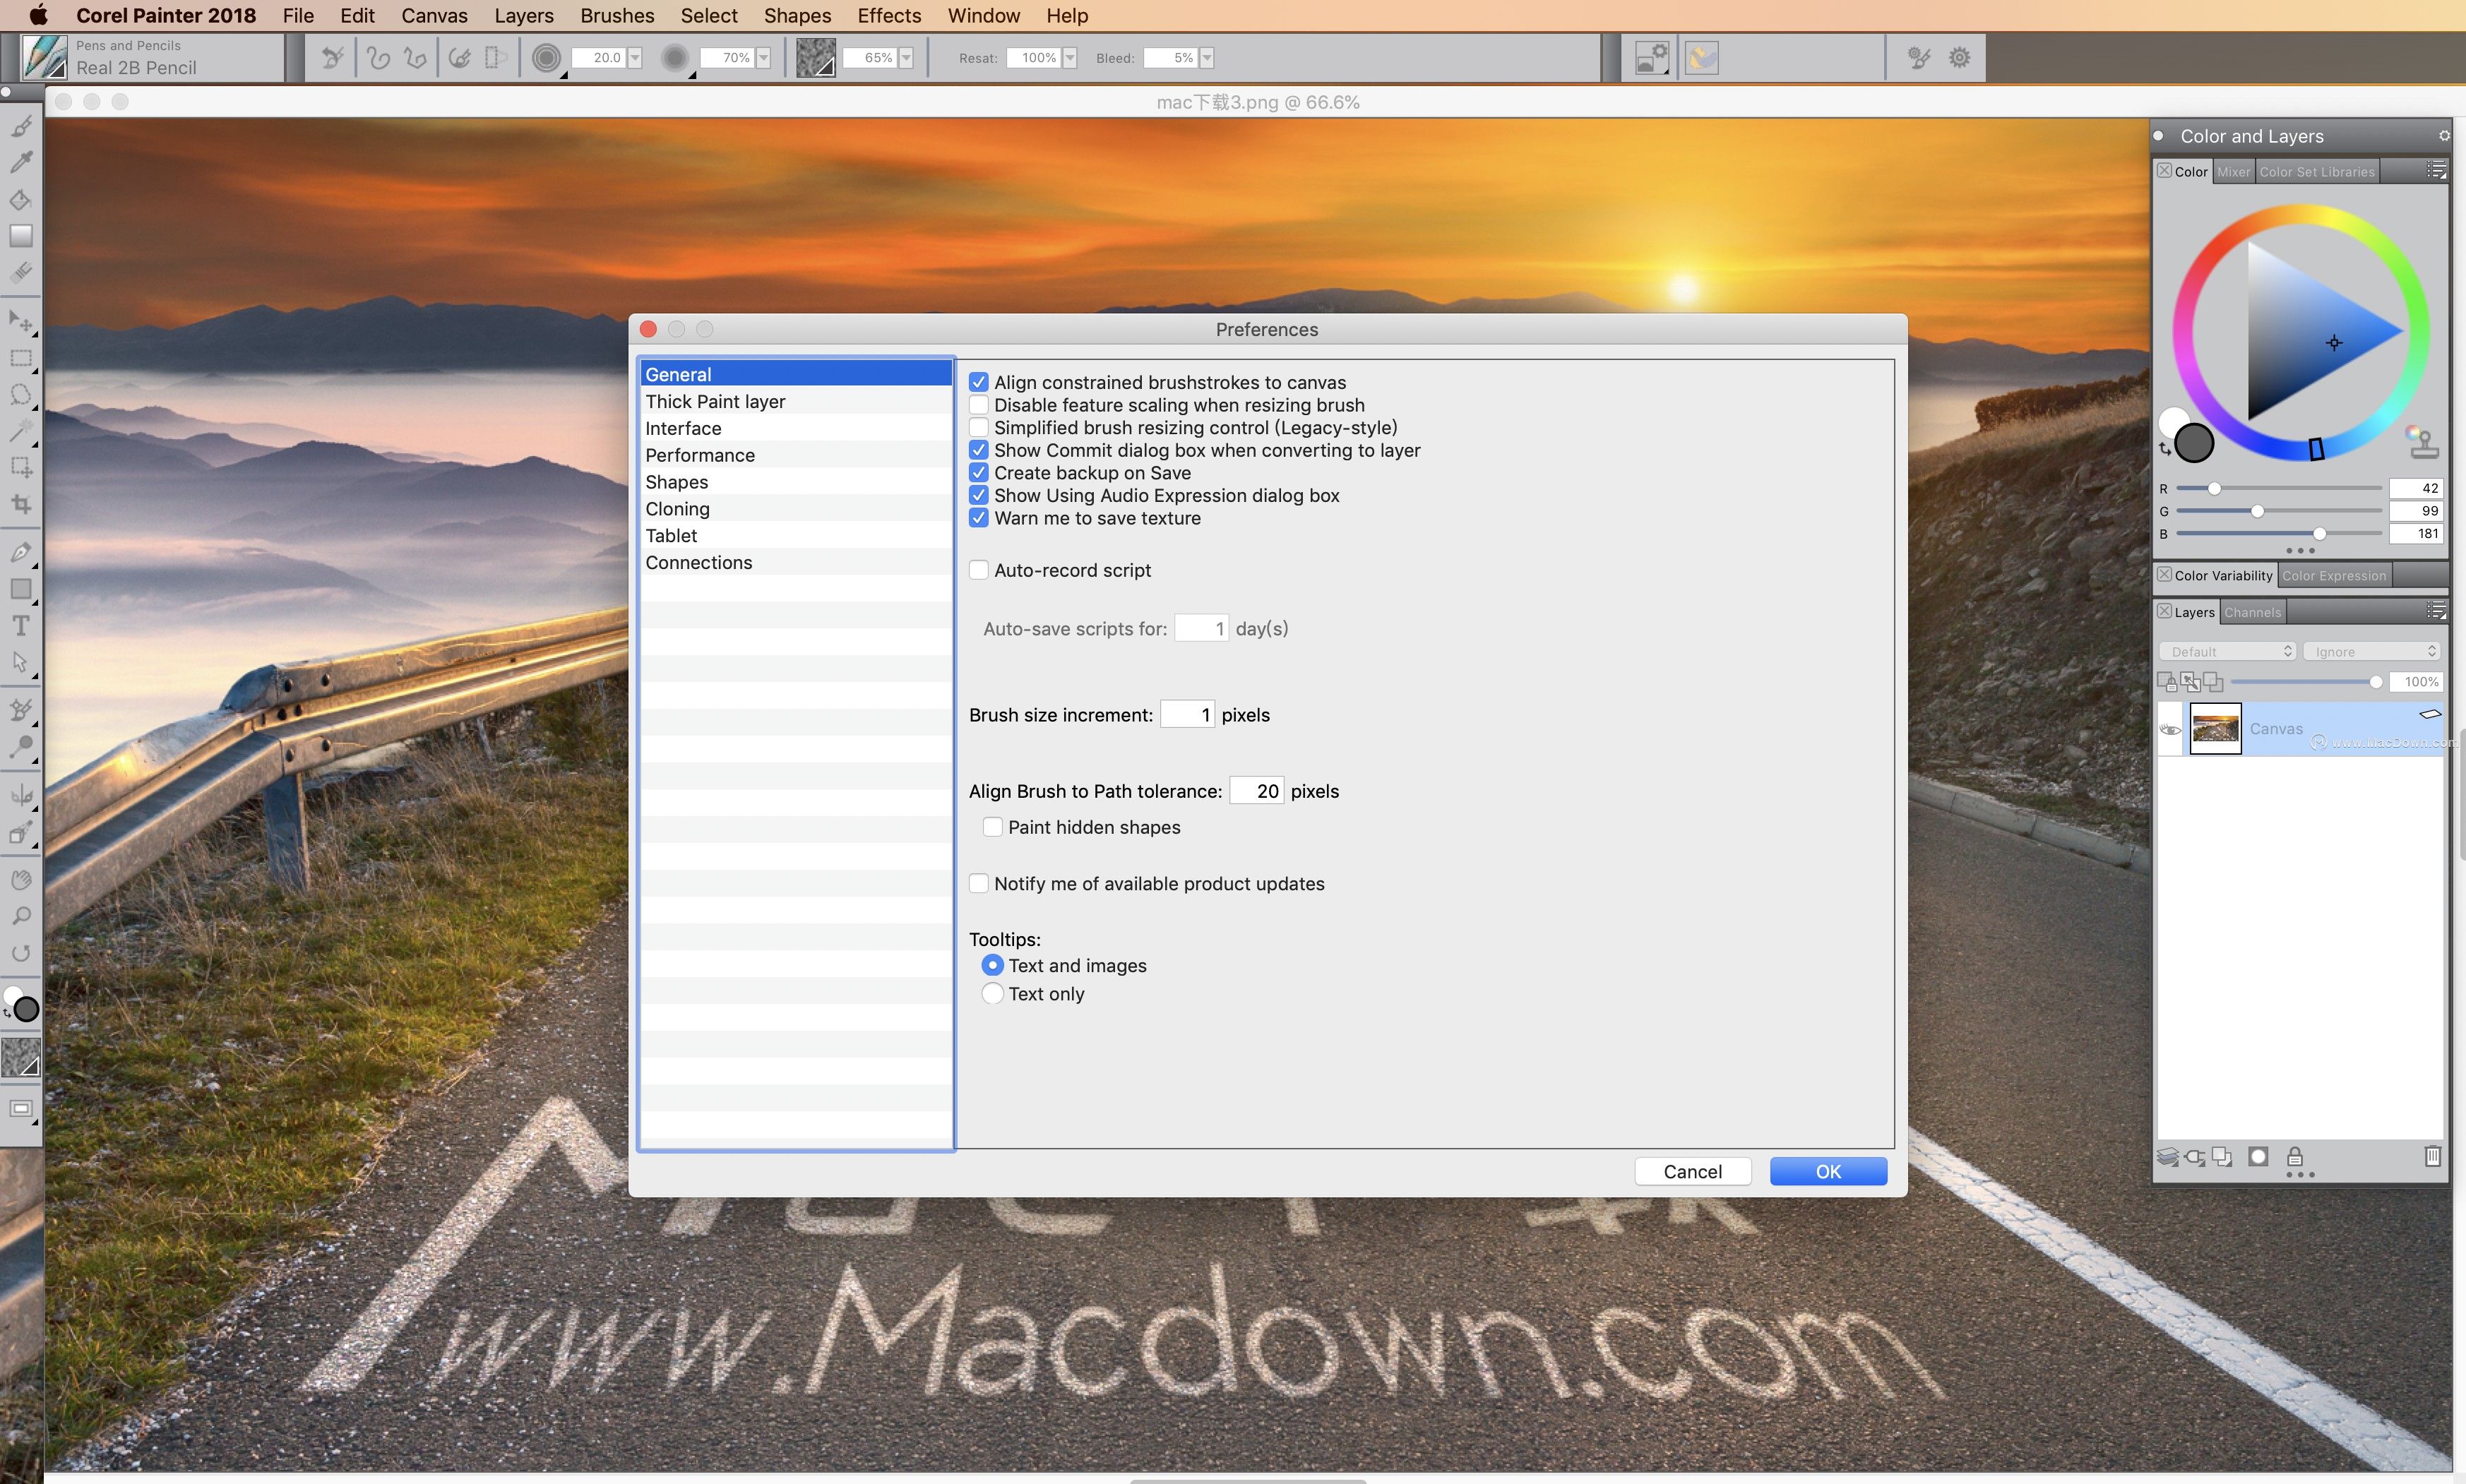Screen dimensions: 2466x1484
Task: Select the Interactive Gradient tool
Action: point(21,236)
